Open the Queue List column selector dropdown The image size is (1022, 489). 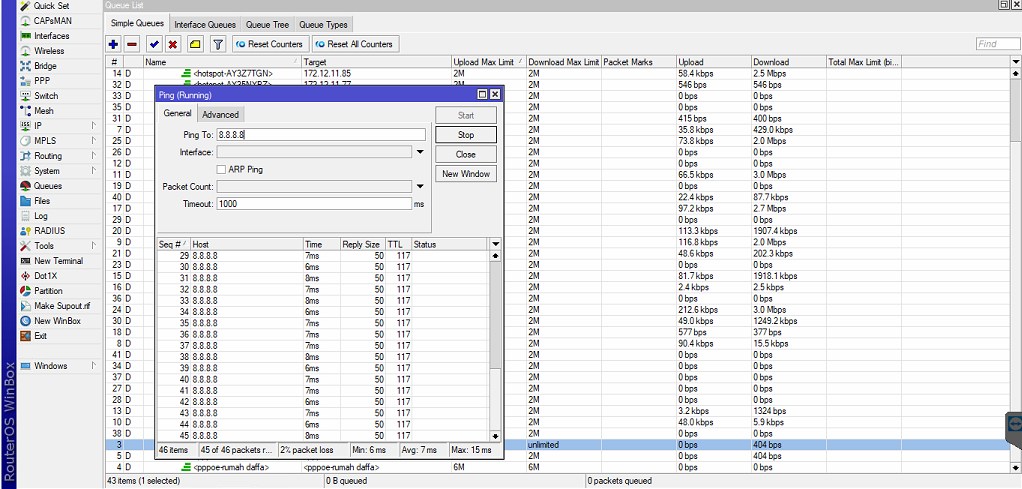(x=1015, y=62)
